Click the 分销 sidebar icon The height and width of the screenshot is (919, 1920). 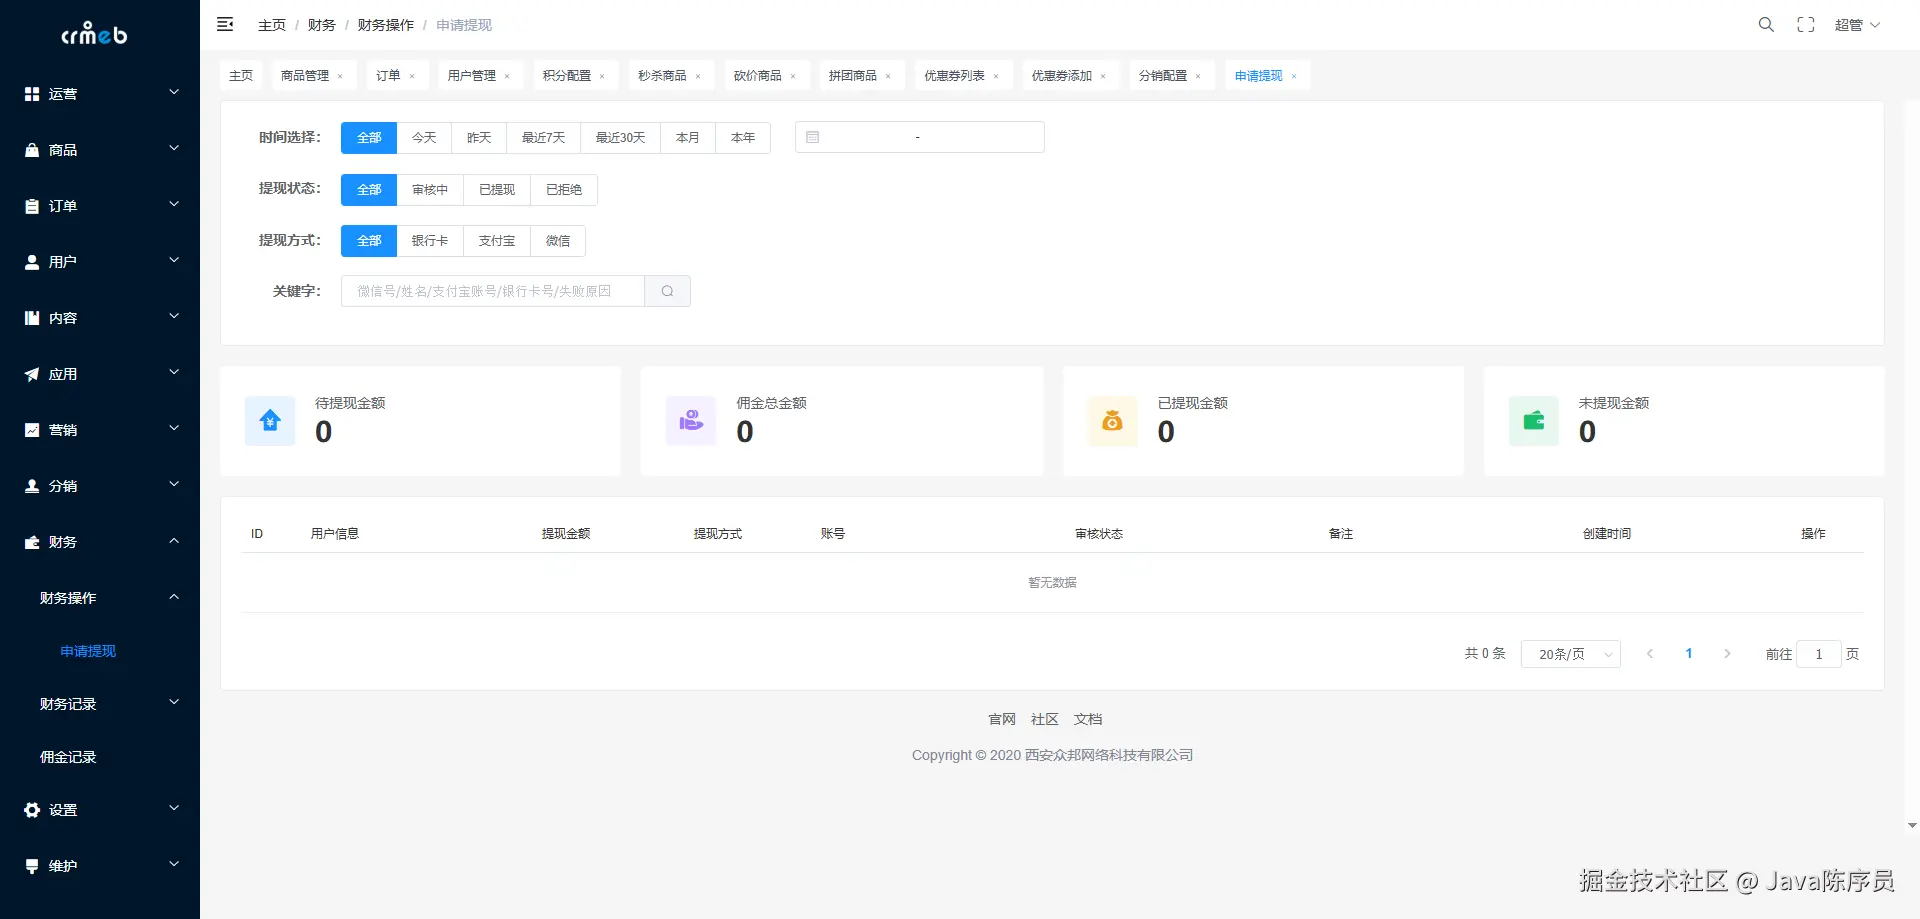32,486
